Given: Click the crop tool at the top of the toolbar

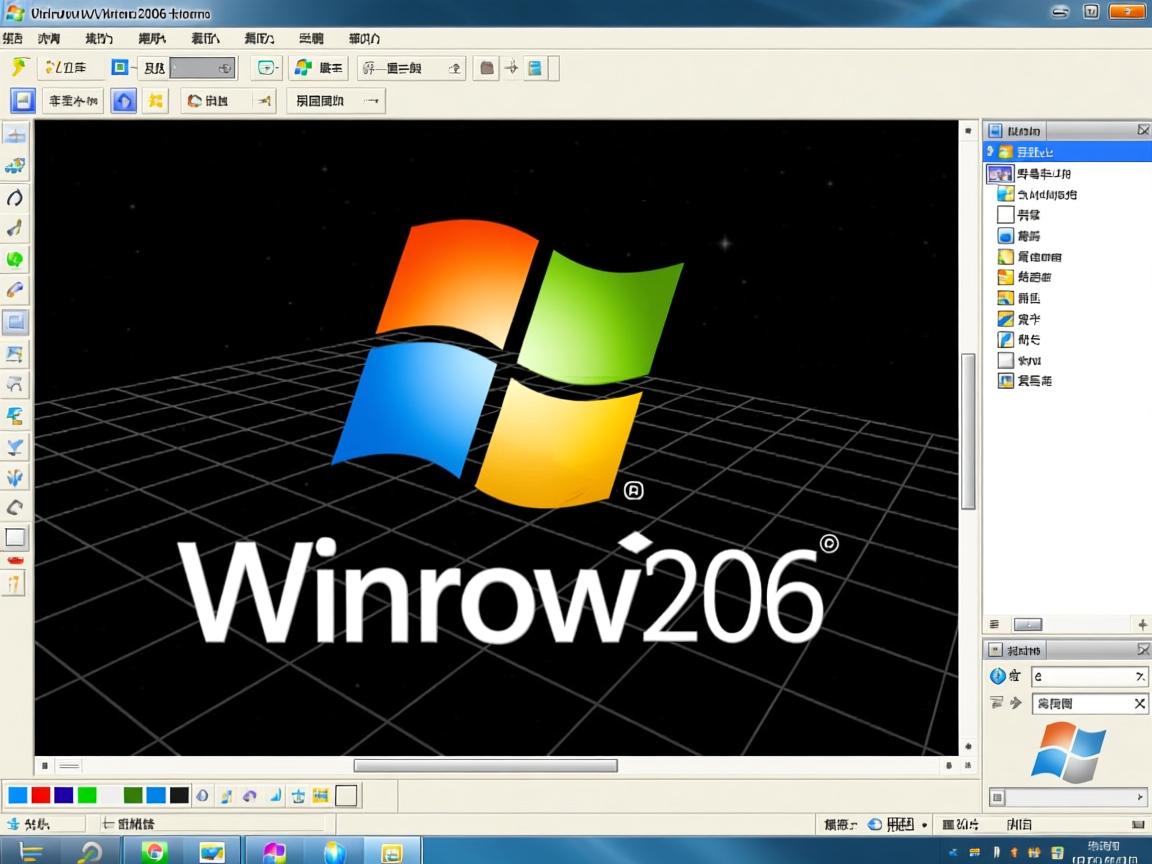Looking at the screenshot, I should [x=14, y=135].
